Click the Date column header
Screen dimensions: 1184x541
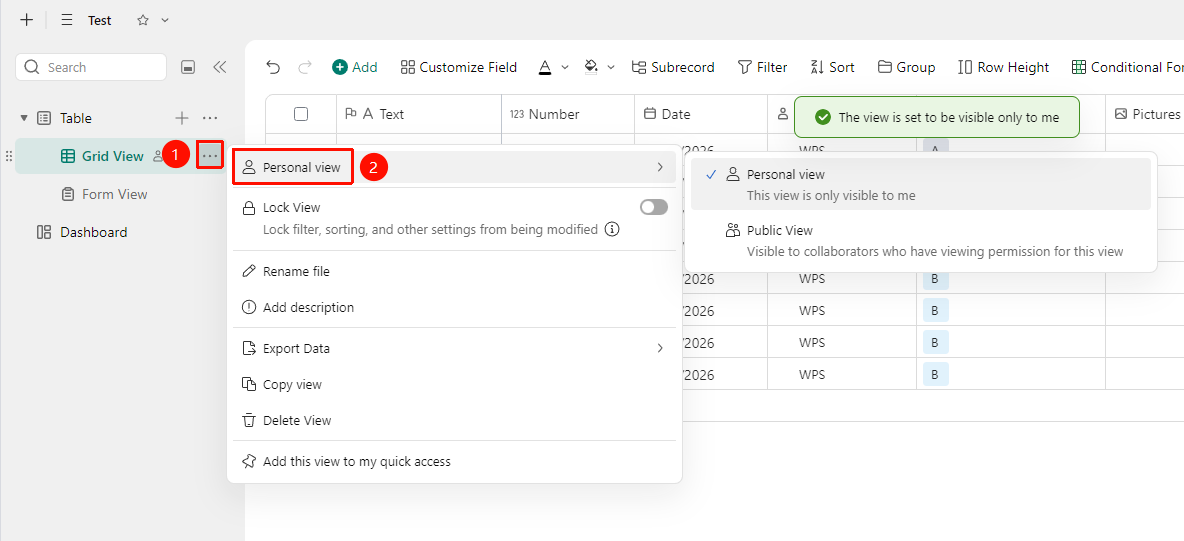(701, 114)
